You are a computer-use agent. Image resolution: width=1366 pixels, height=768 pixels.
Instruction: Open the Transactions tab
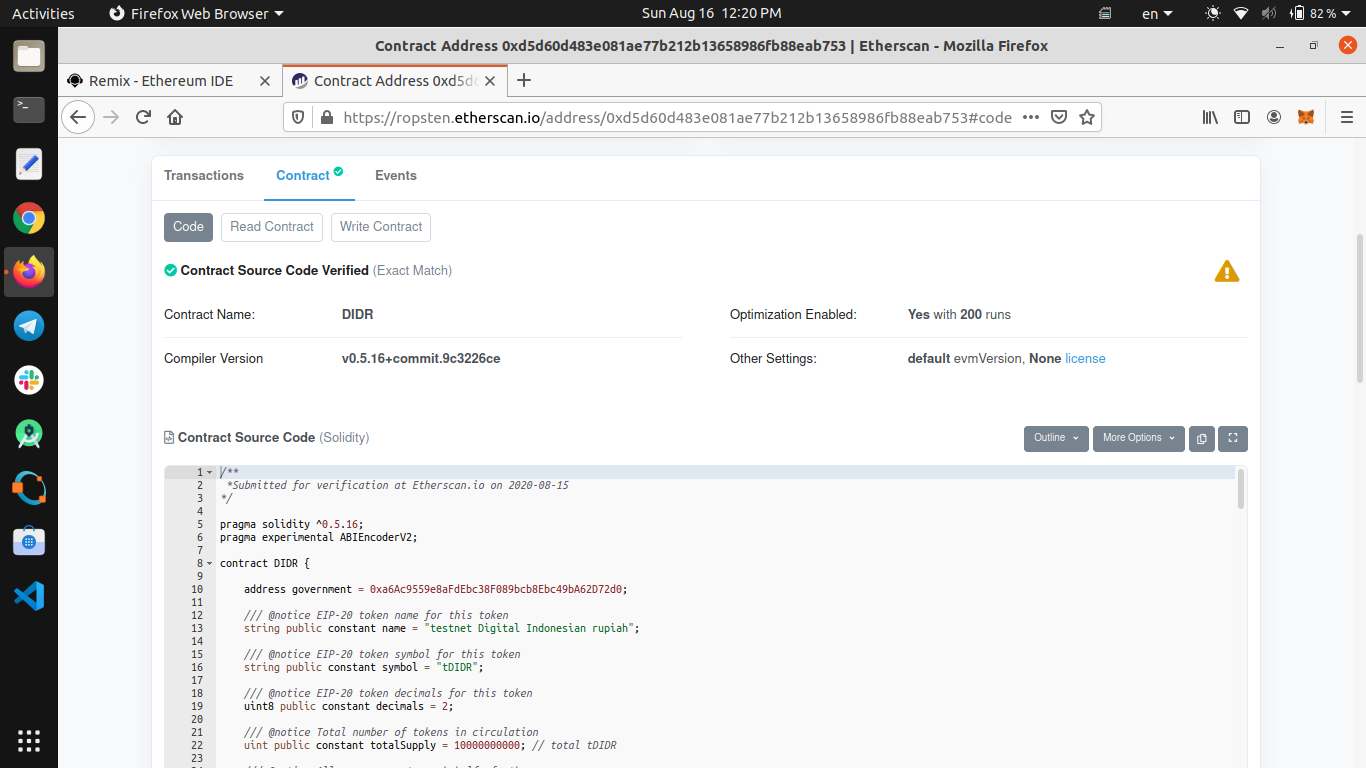click(204, 176)
